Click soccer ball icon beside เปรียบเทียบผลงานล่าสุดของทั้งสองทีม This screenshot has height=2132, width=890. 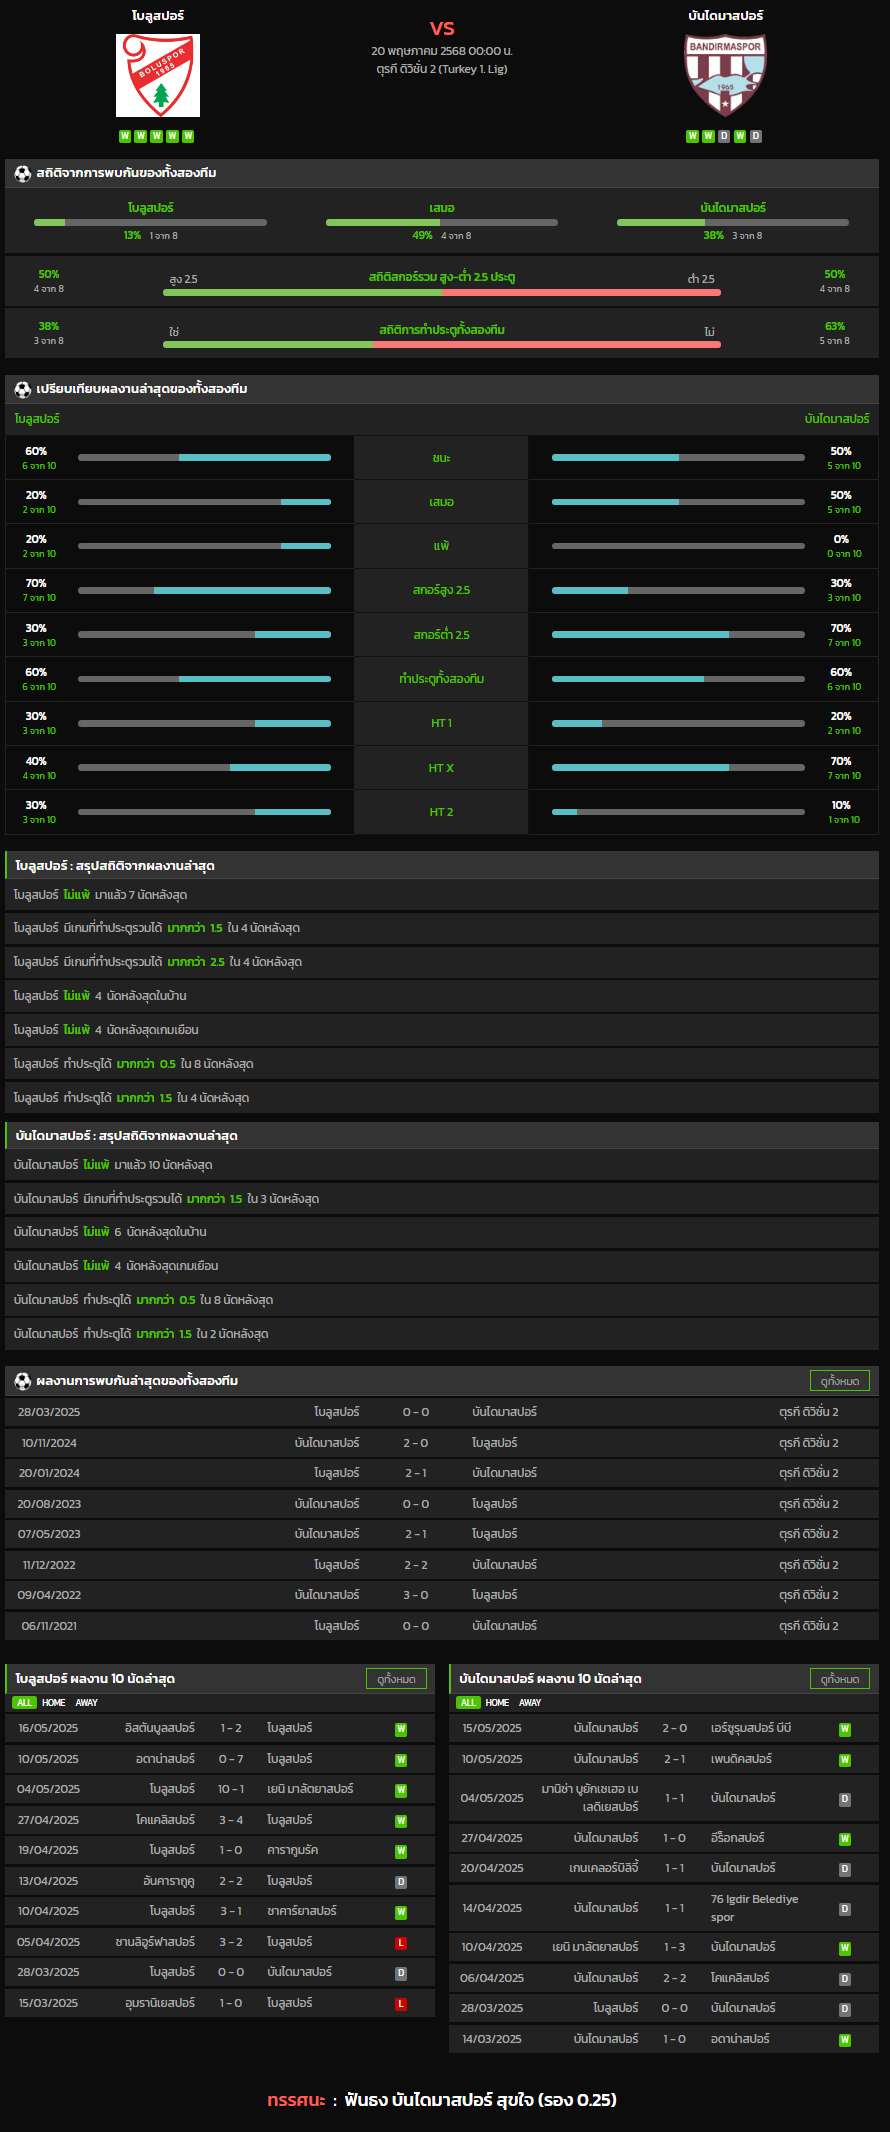(23, 389)
